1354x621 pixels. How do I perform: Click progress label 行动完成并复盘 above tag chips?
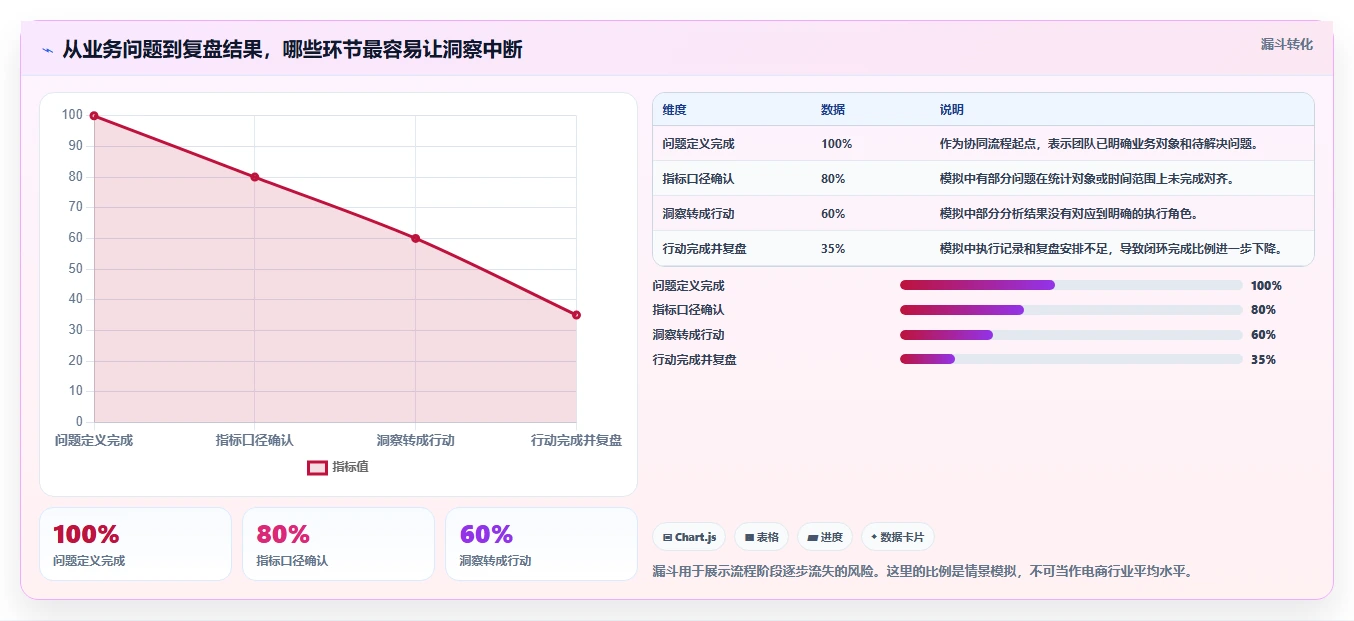click(x=694, y=360)
